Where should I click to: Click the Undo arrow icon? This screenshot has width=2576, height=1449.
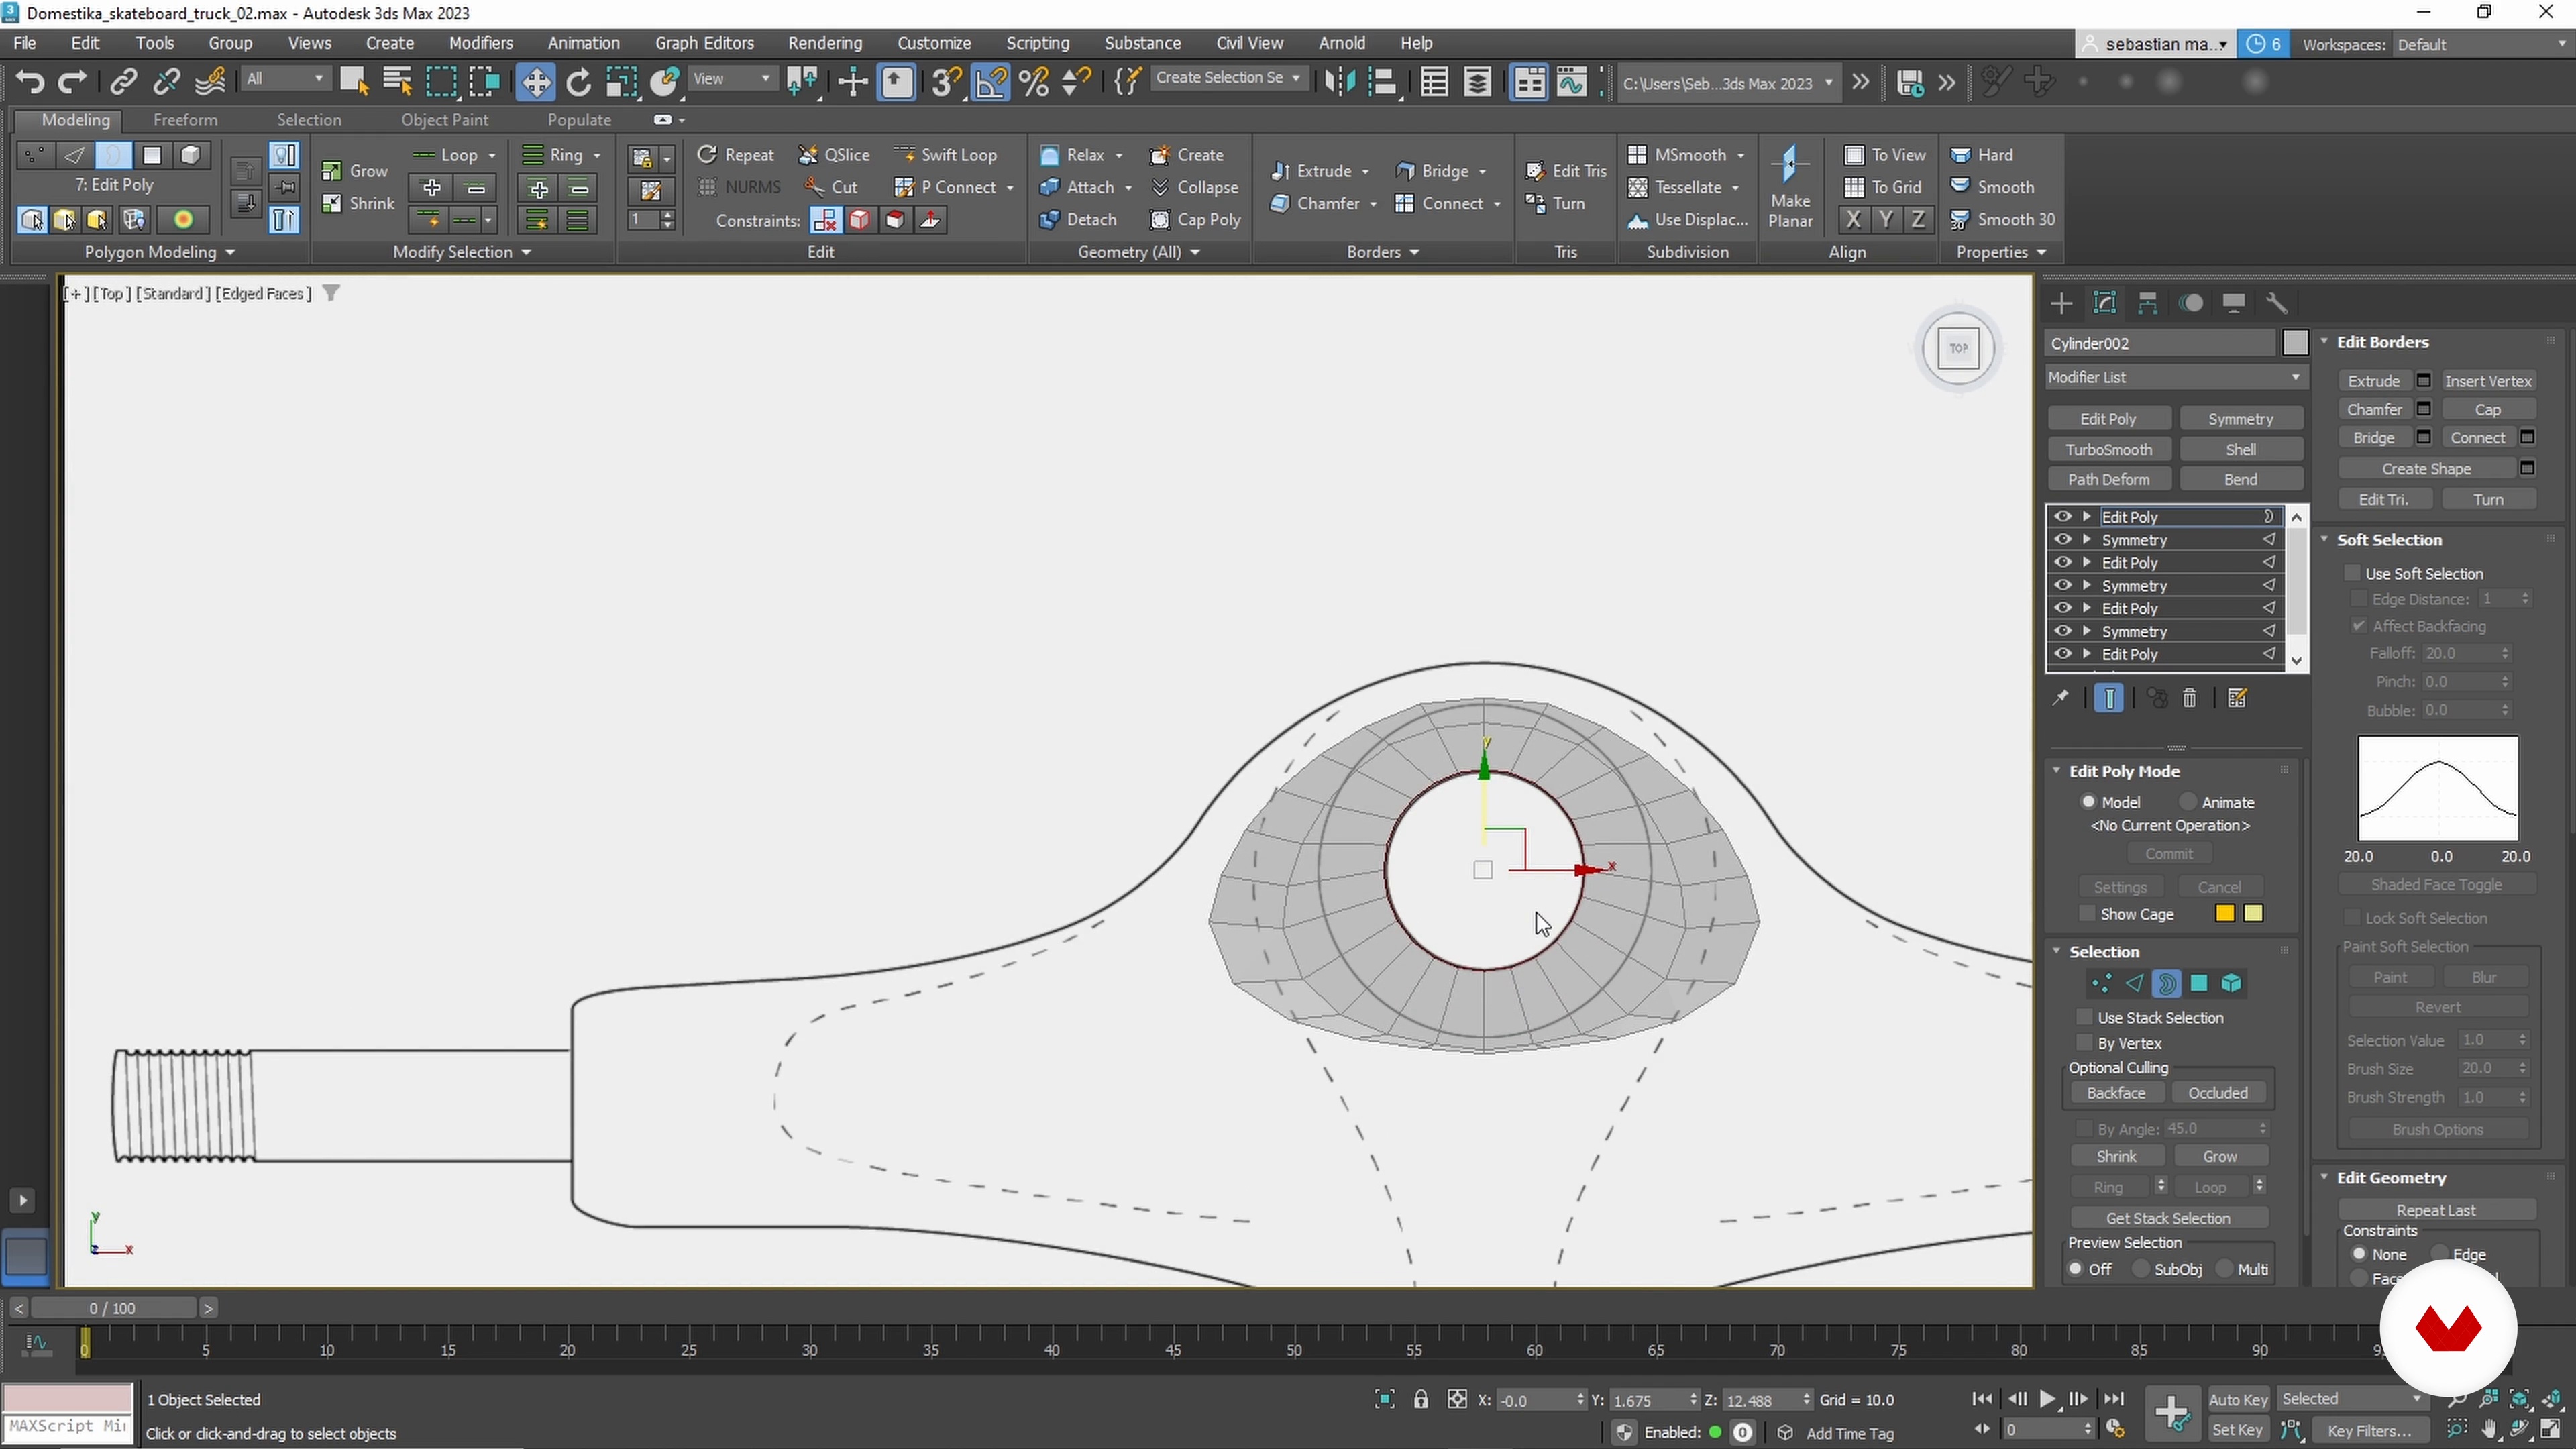[x=30, y=82]
